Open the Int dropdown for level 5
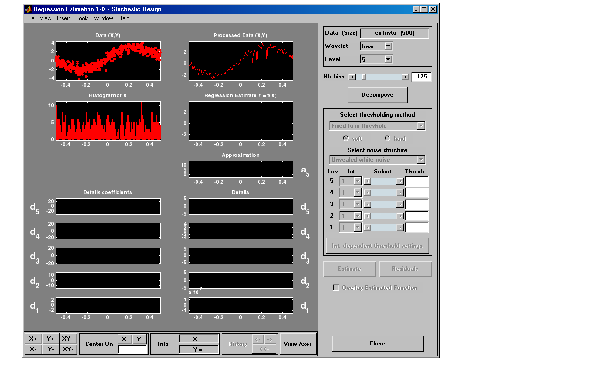600x374 pixels. tap(351, 181)
